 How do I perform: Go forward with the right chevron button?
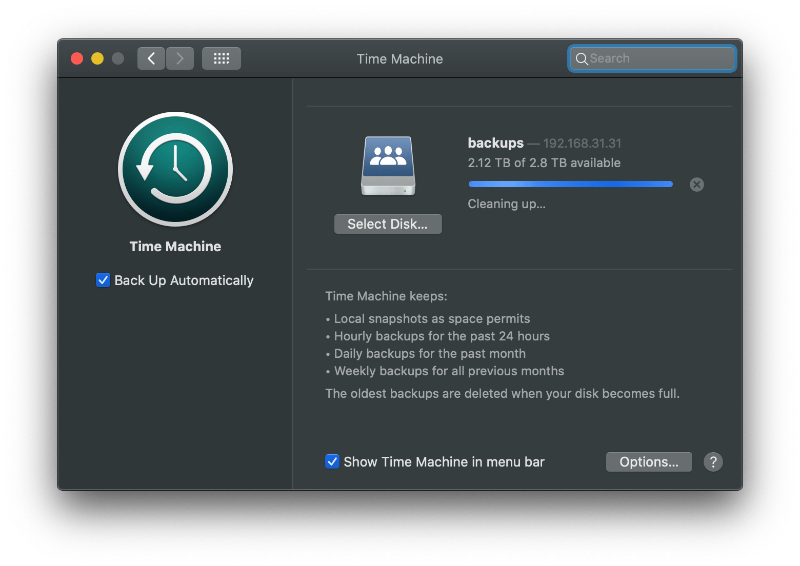click(180, 58)
